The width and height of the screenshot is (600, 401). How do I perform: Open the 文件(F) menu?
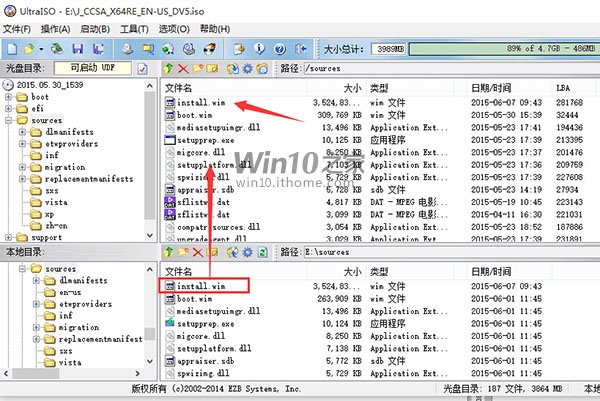(x=18, y=29)
